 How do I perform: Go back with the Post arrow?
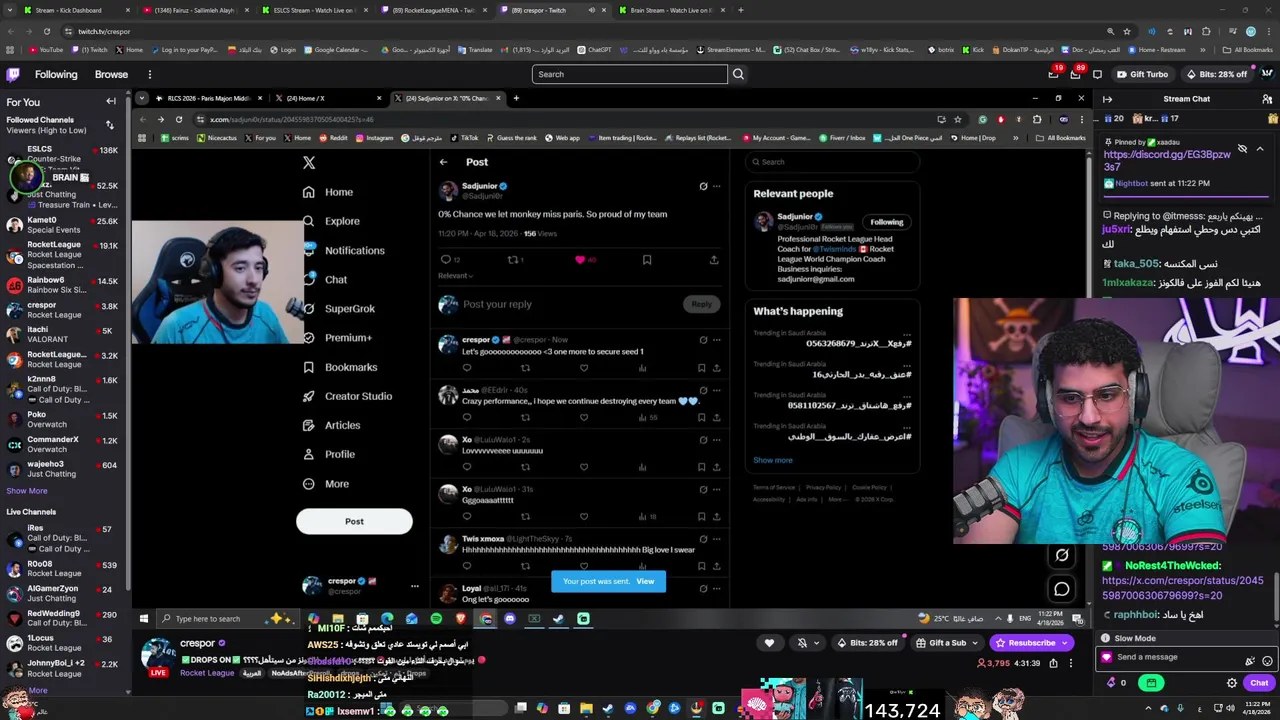[443, 162]
